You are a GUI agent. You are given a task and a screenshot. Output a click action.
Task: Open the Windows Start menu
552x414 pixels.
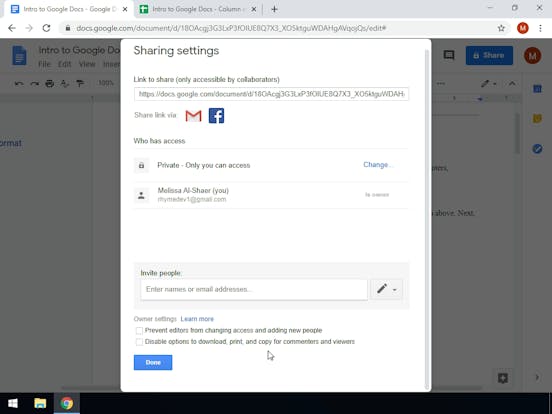(13, 403)
